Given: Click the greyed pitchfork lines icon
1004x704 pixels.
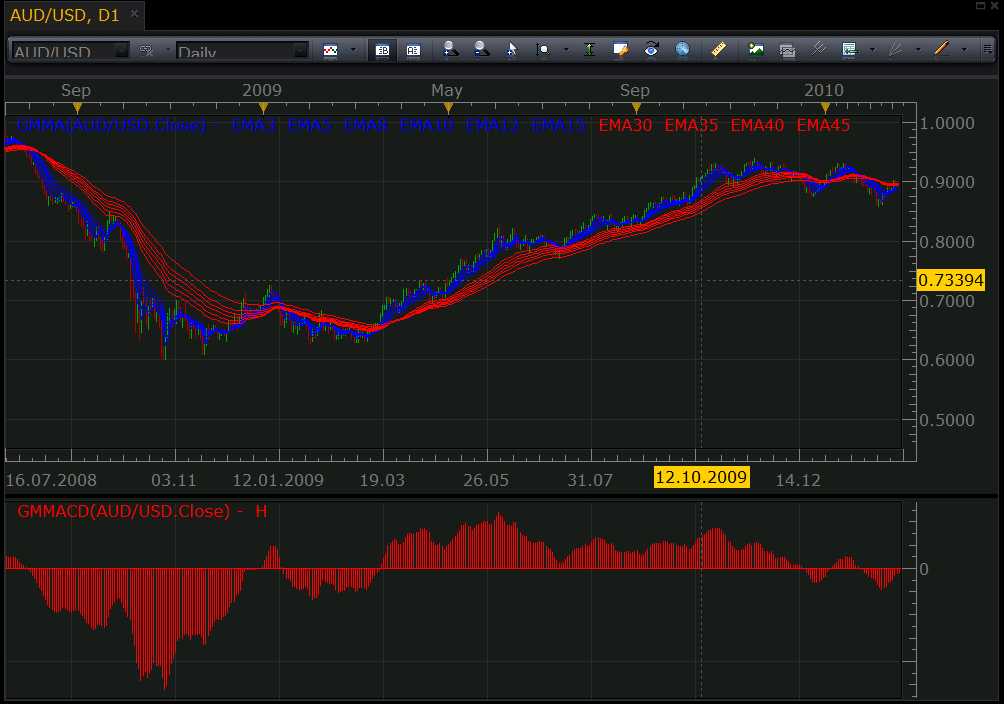Looking at the screenshot, I should (x=818, y=49).
